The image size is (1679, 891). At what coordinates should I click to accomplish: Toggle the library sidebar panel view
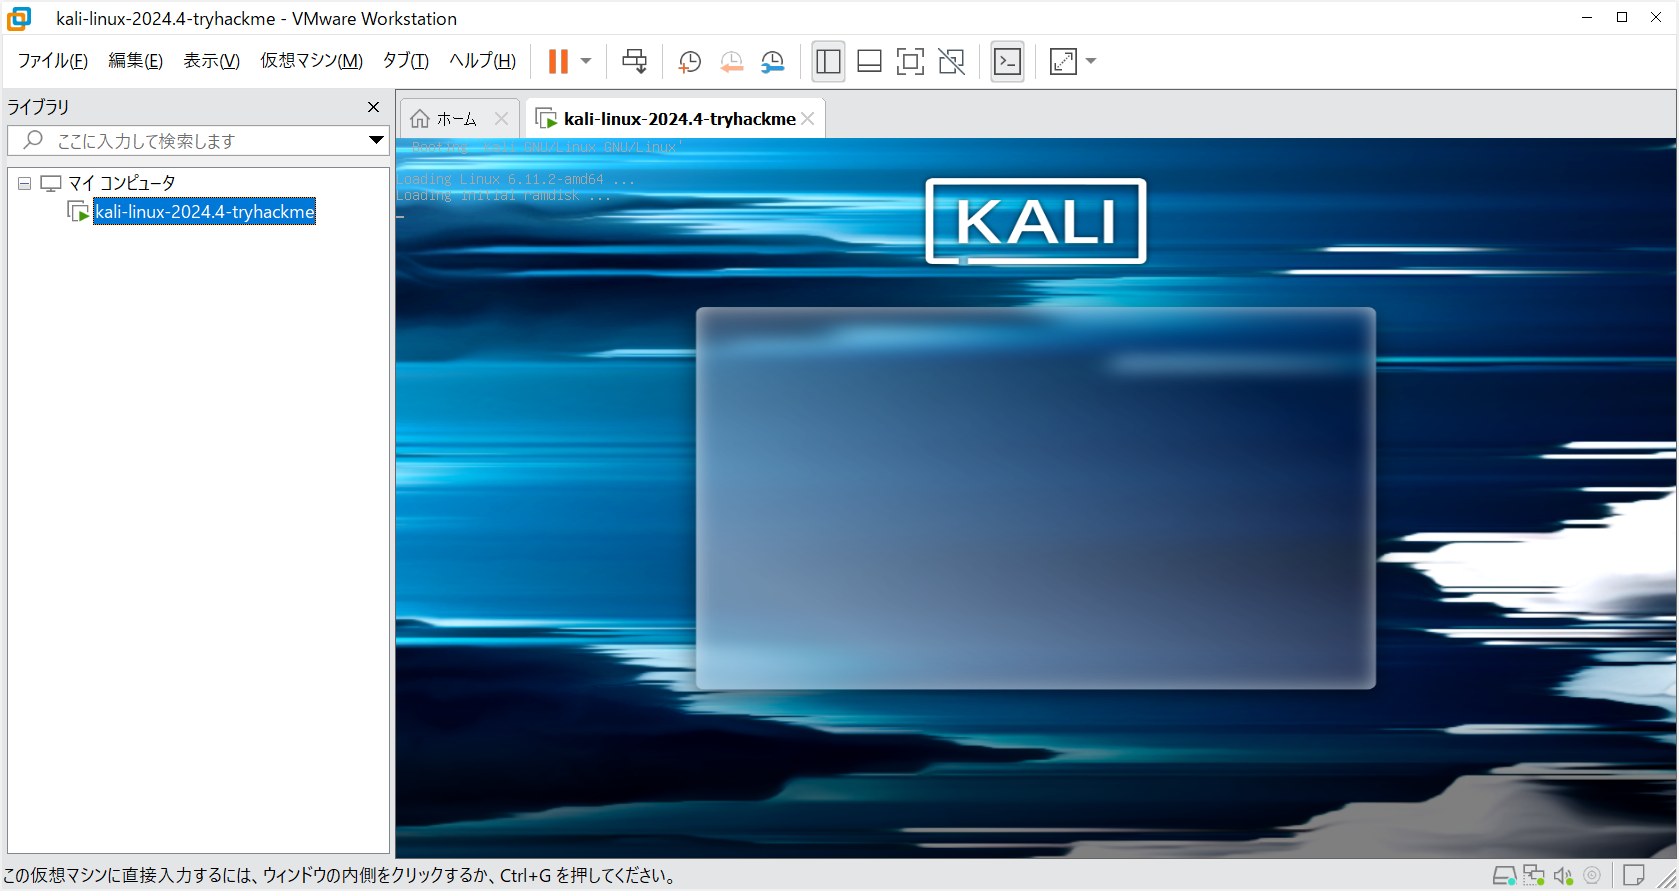click(x=828, y=62)
